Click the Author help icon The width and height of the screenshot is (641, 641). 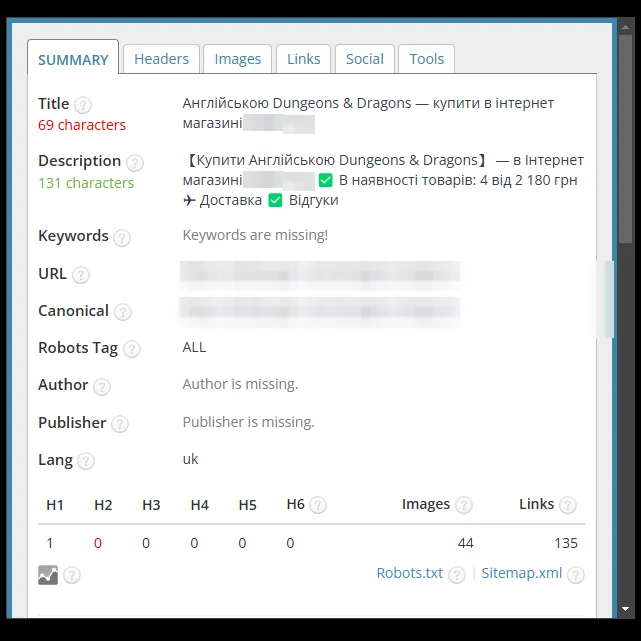(x=101, y=387)
